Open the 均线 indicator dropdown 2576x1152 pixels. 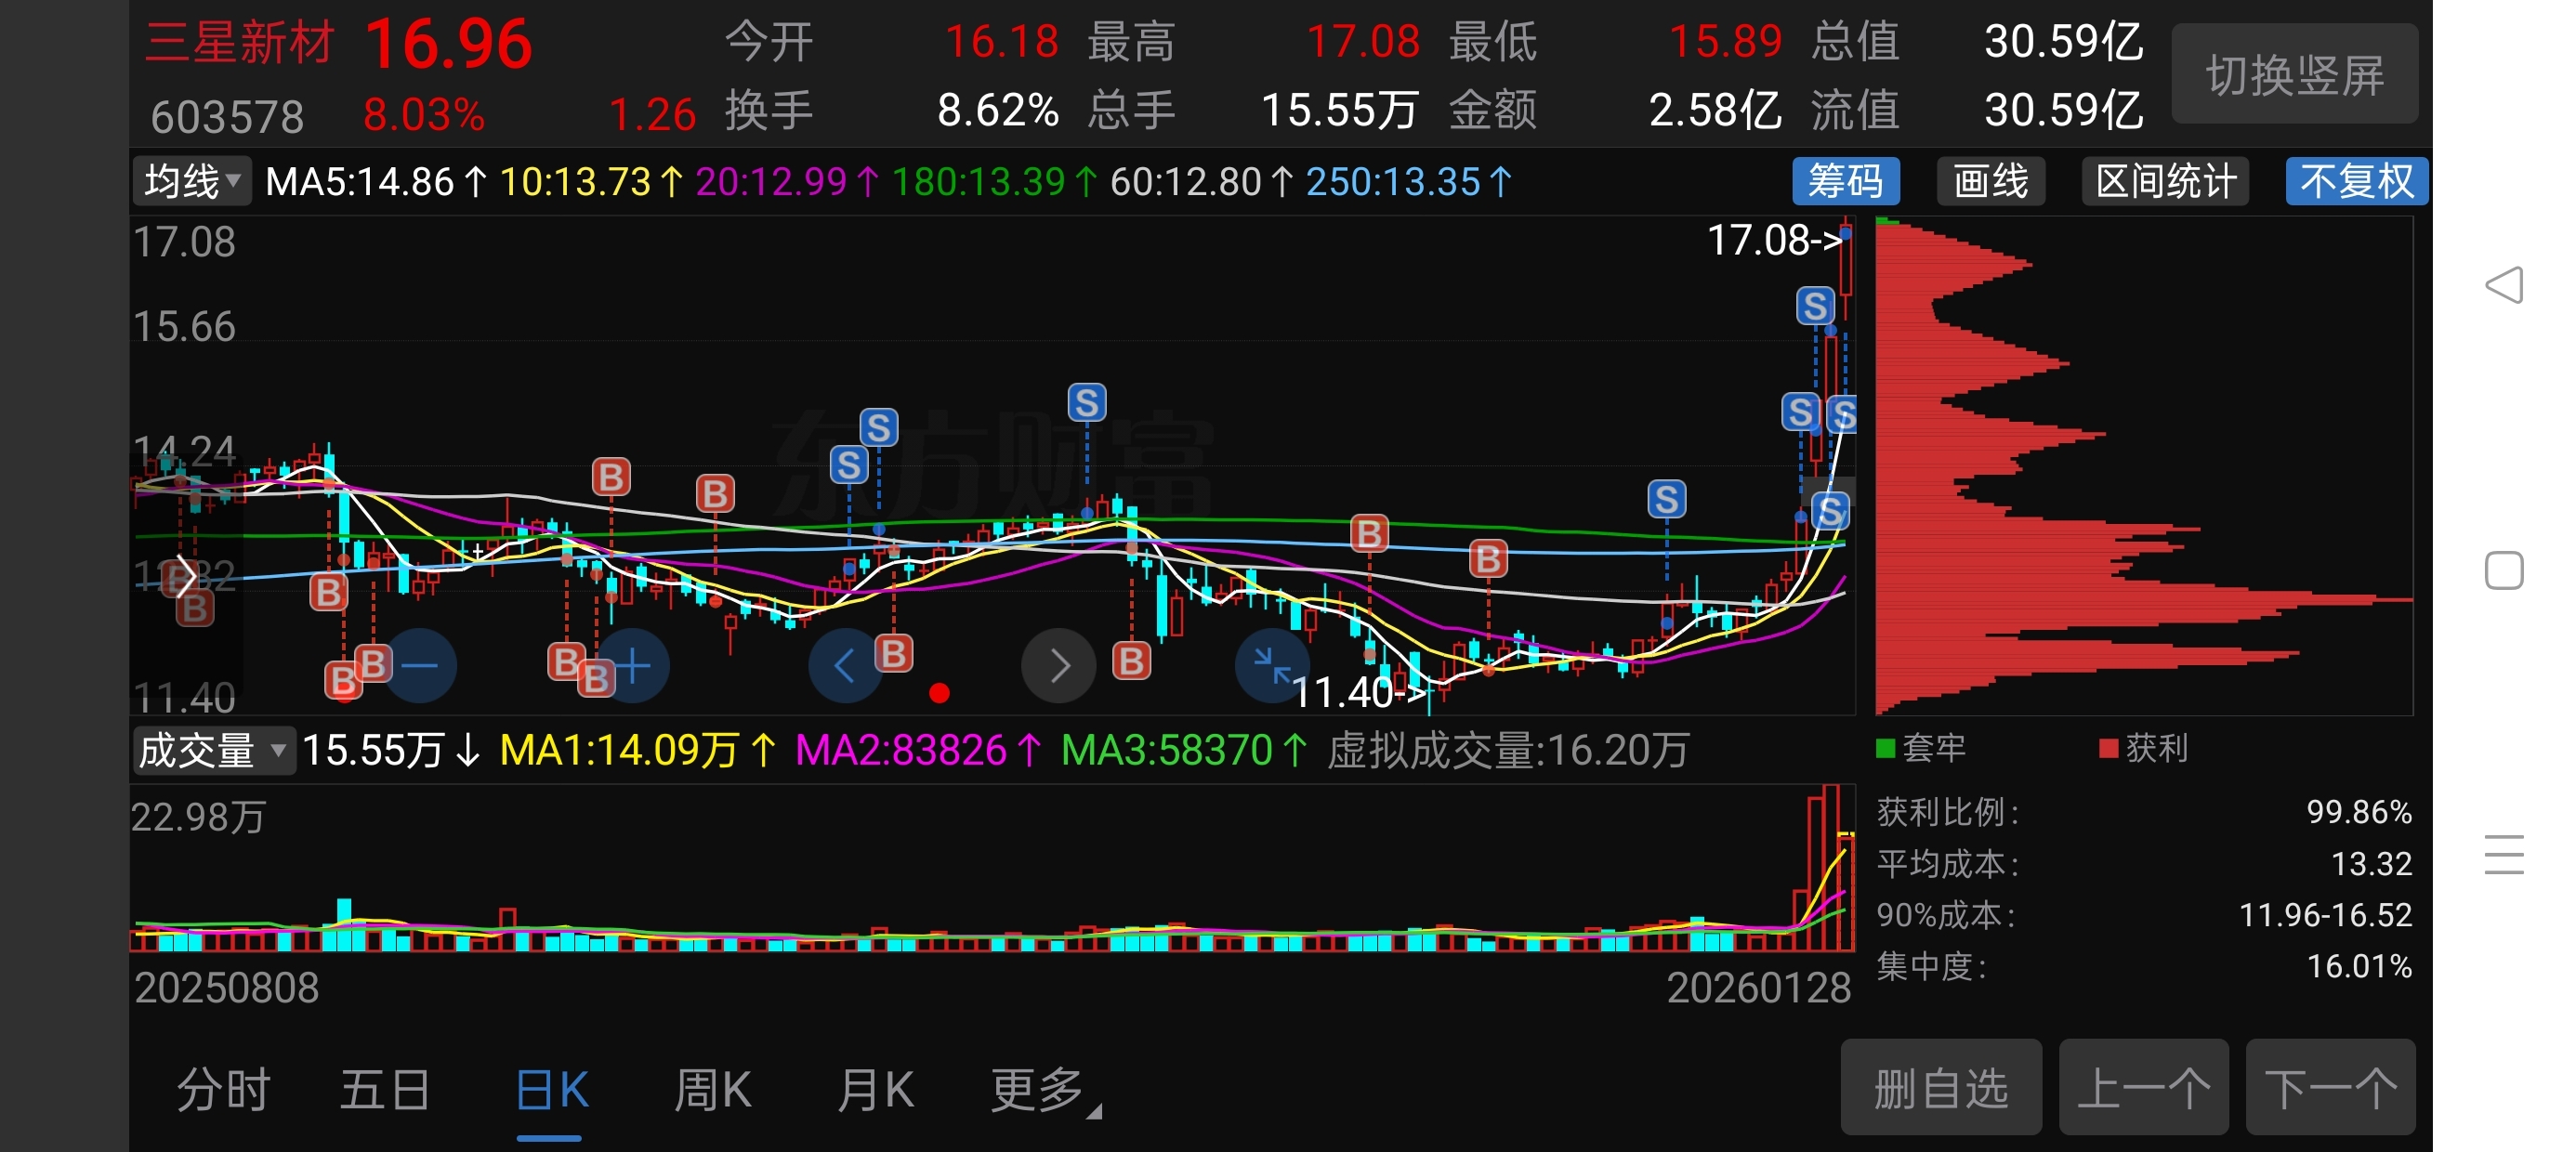(192, 182)
